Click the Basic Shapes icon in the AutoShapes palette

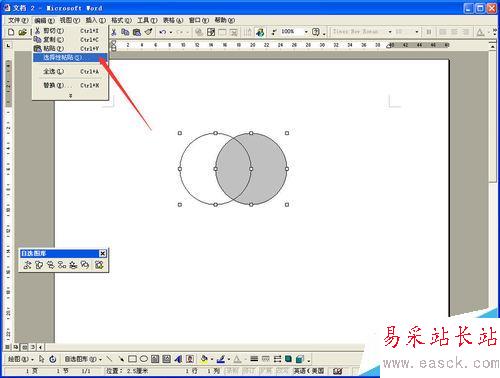point(39,265)
